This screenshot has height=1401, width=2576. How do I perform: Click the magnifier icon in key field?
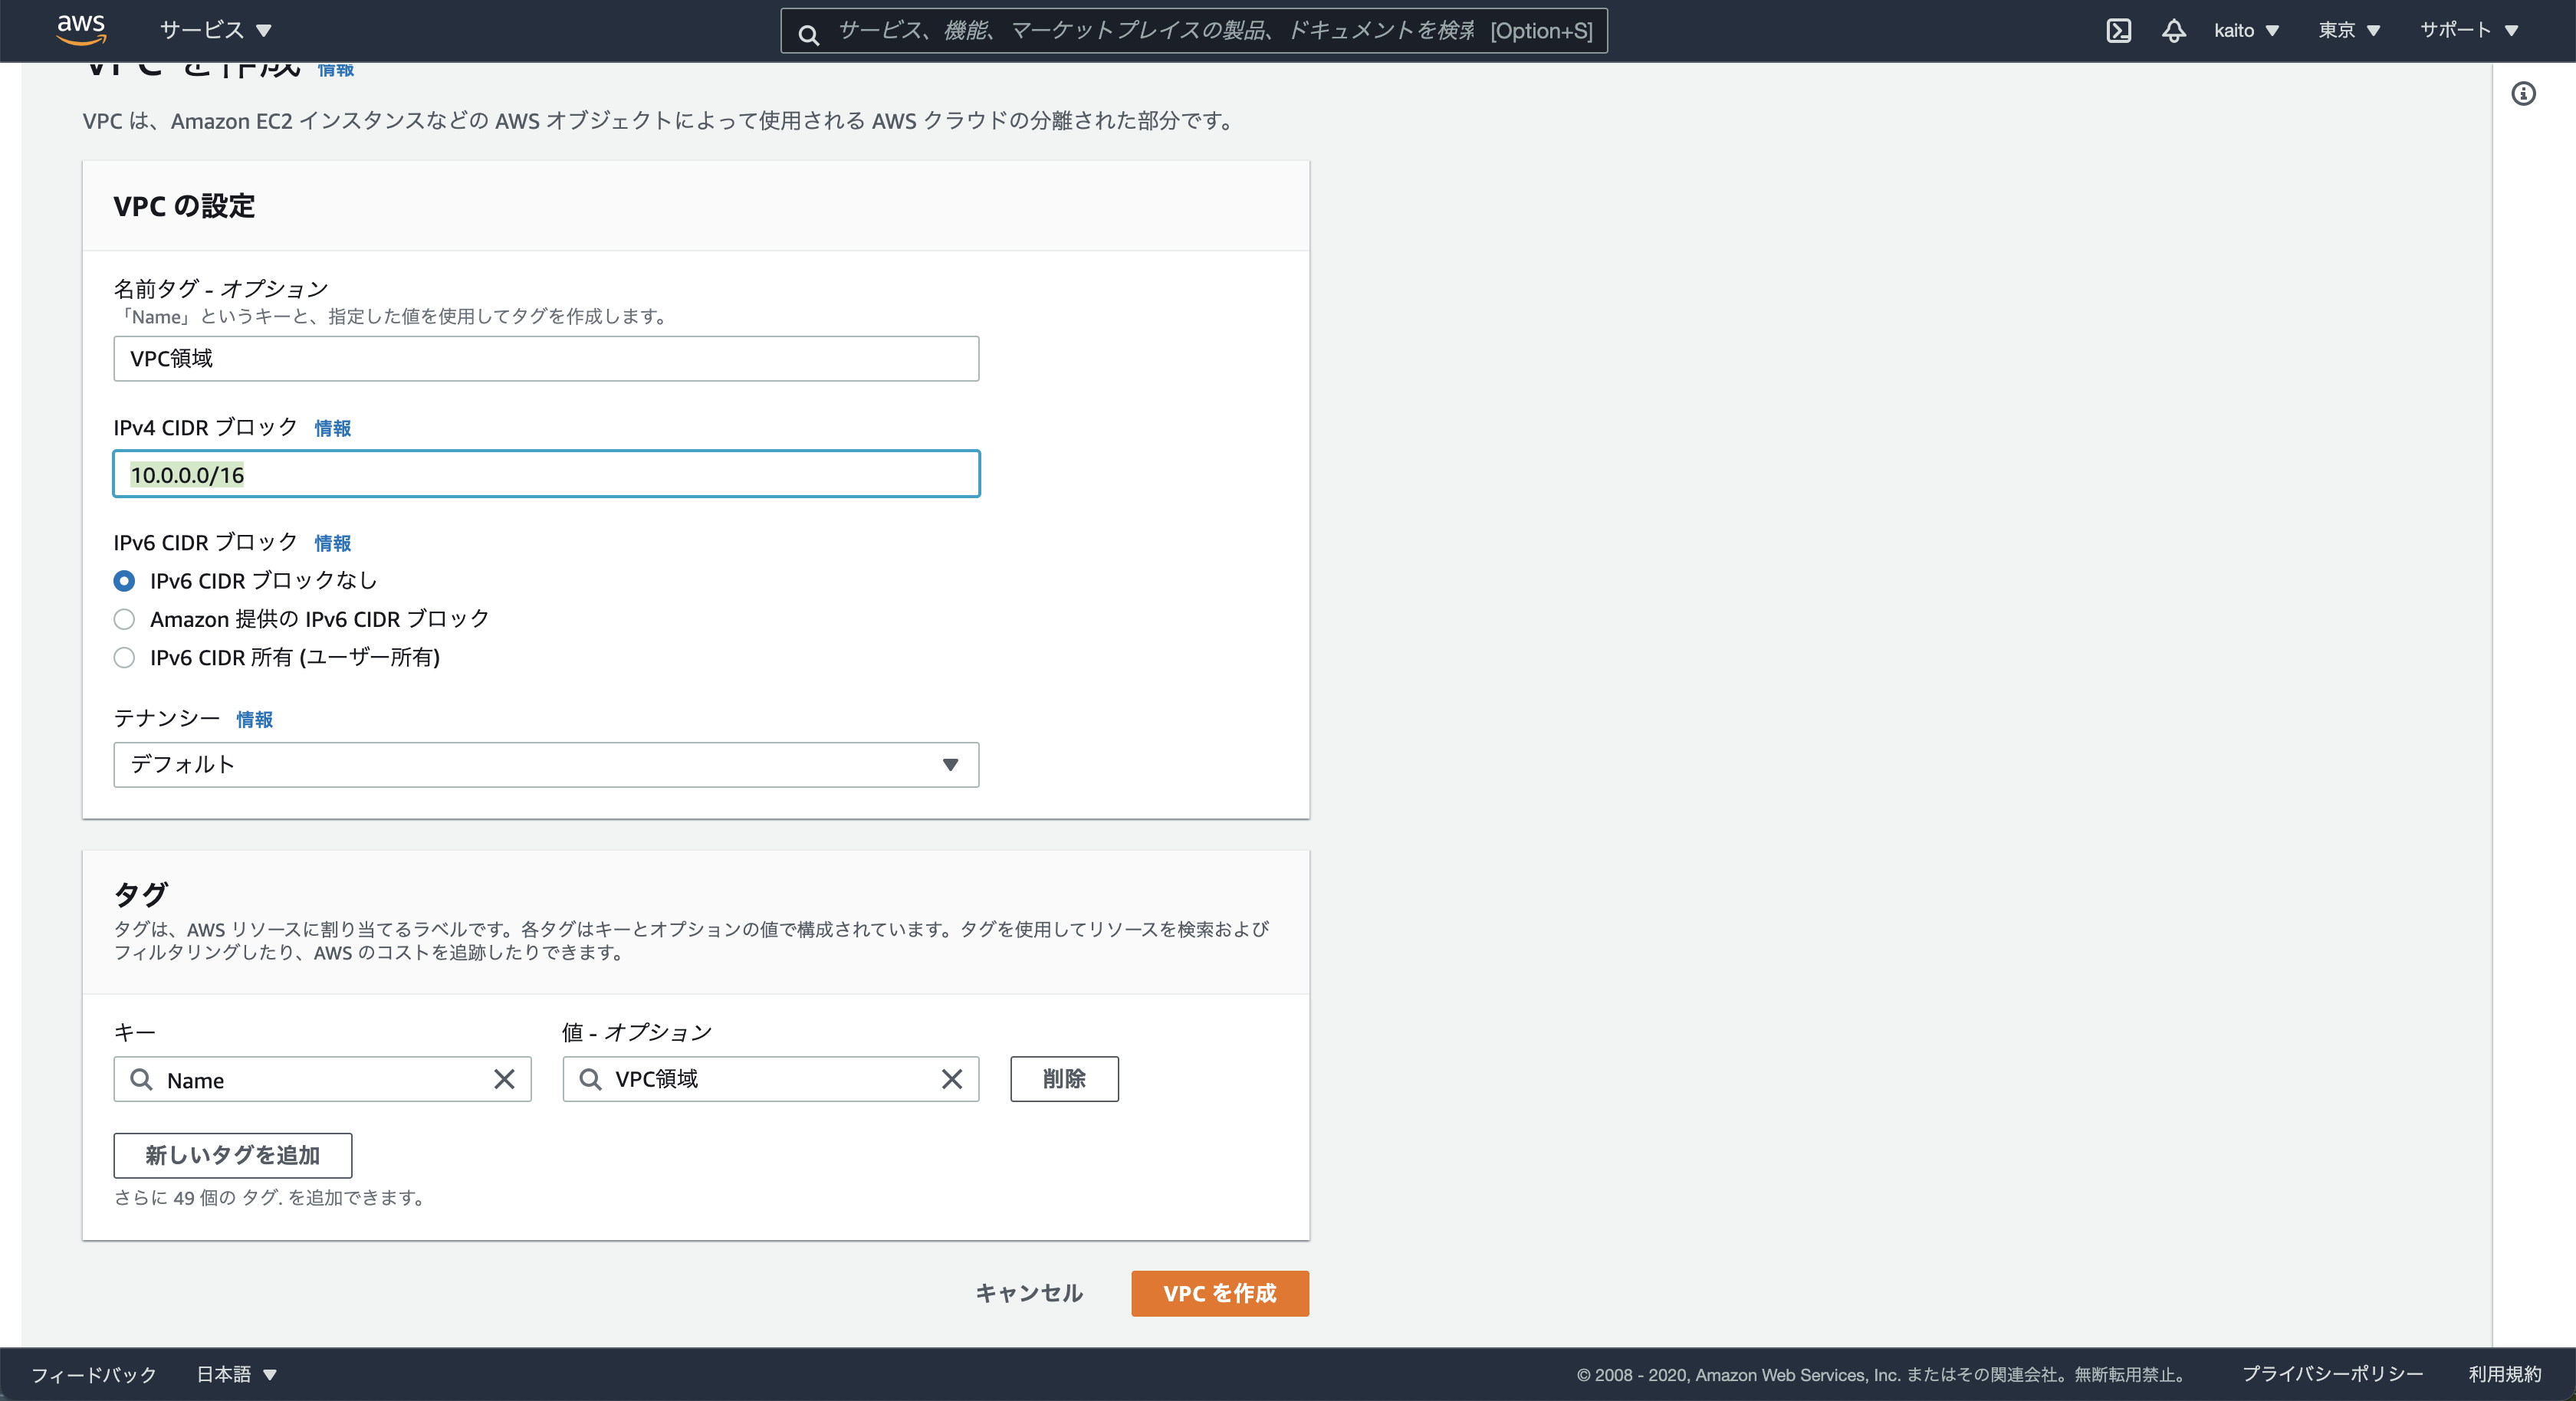click(142, 1079)
